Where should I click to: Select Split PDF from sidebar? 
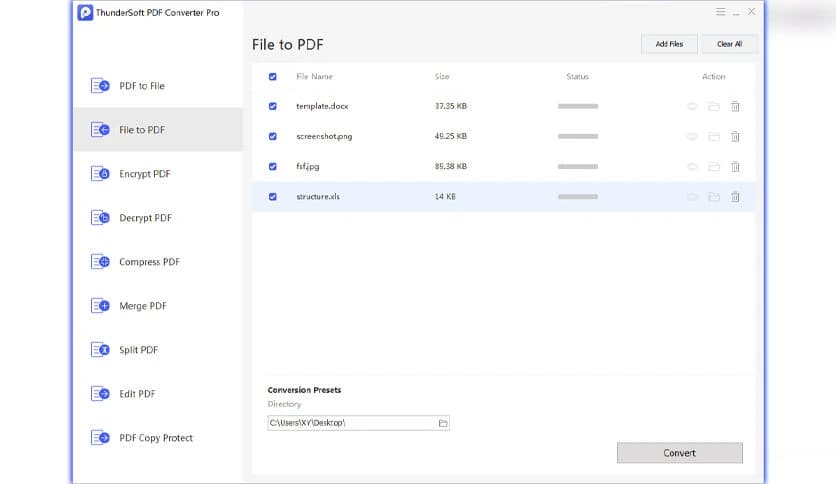pyautogui.click(x=158, y=350)
